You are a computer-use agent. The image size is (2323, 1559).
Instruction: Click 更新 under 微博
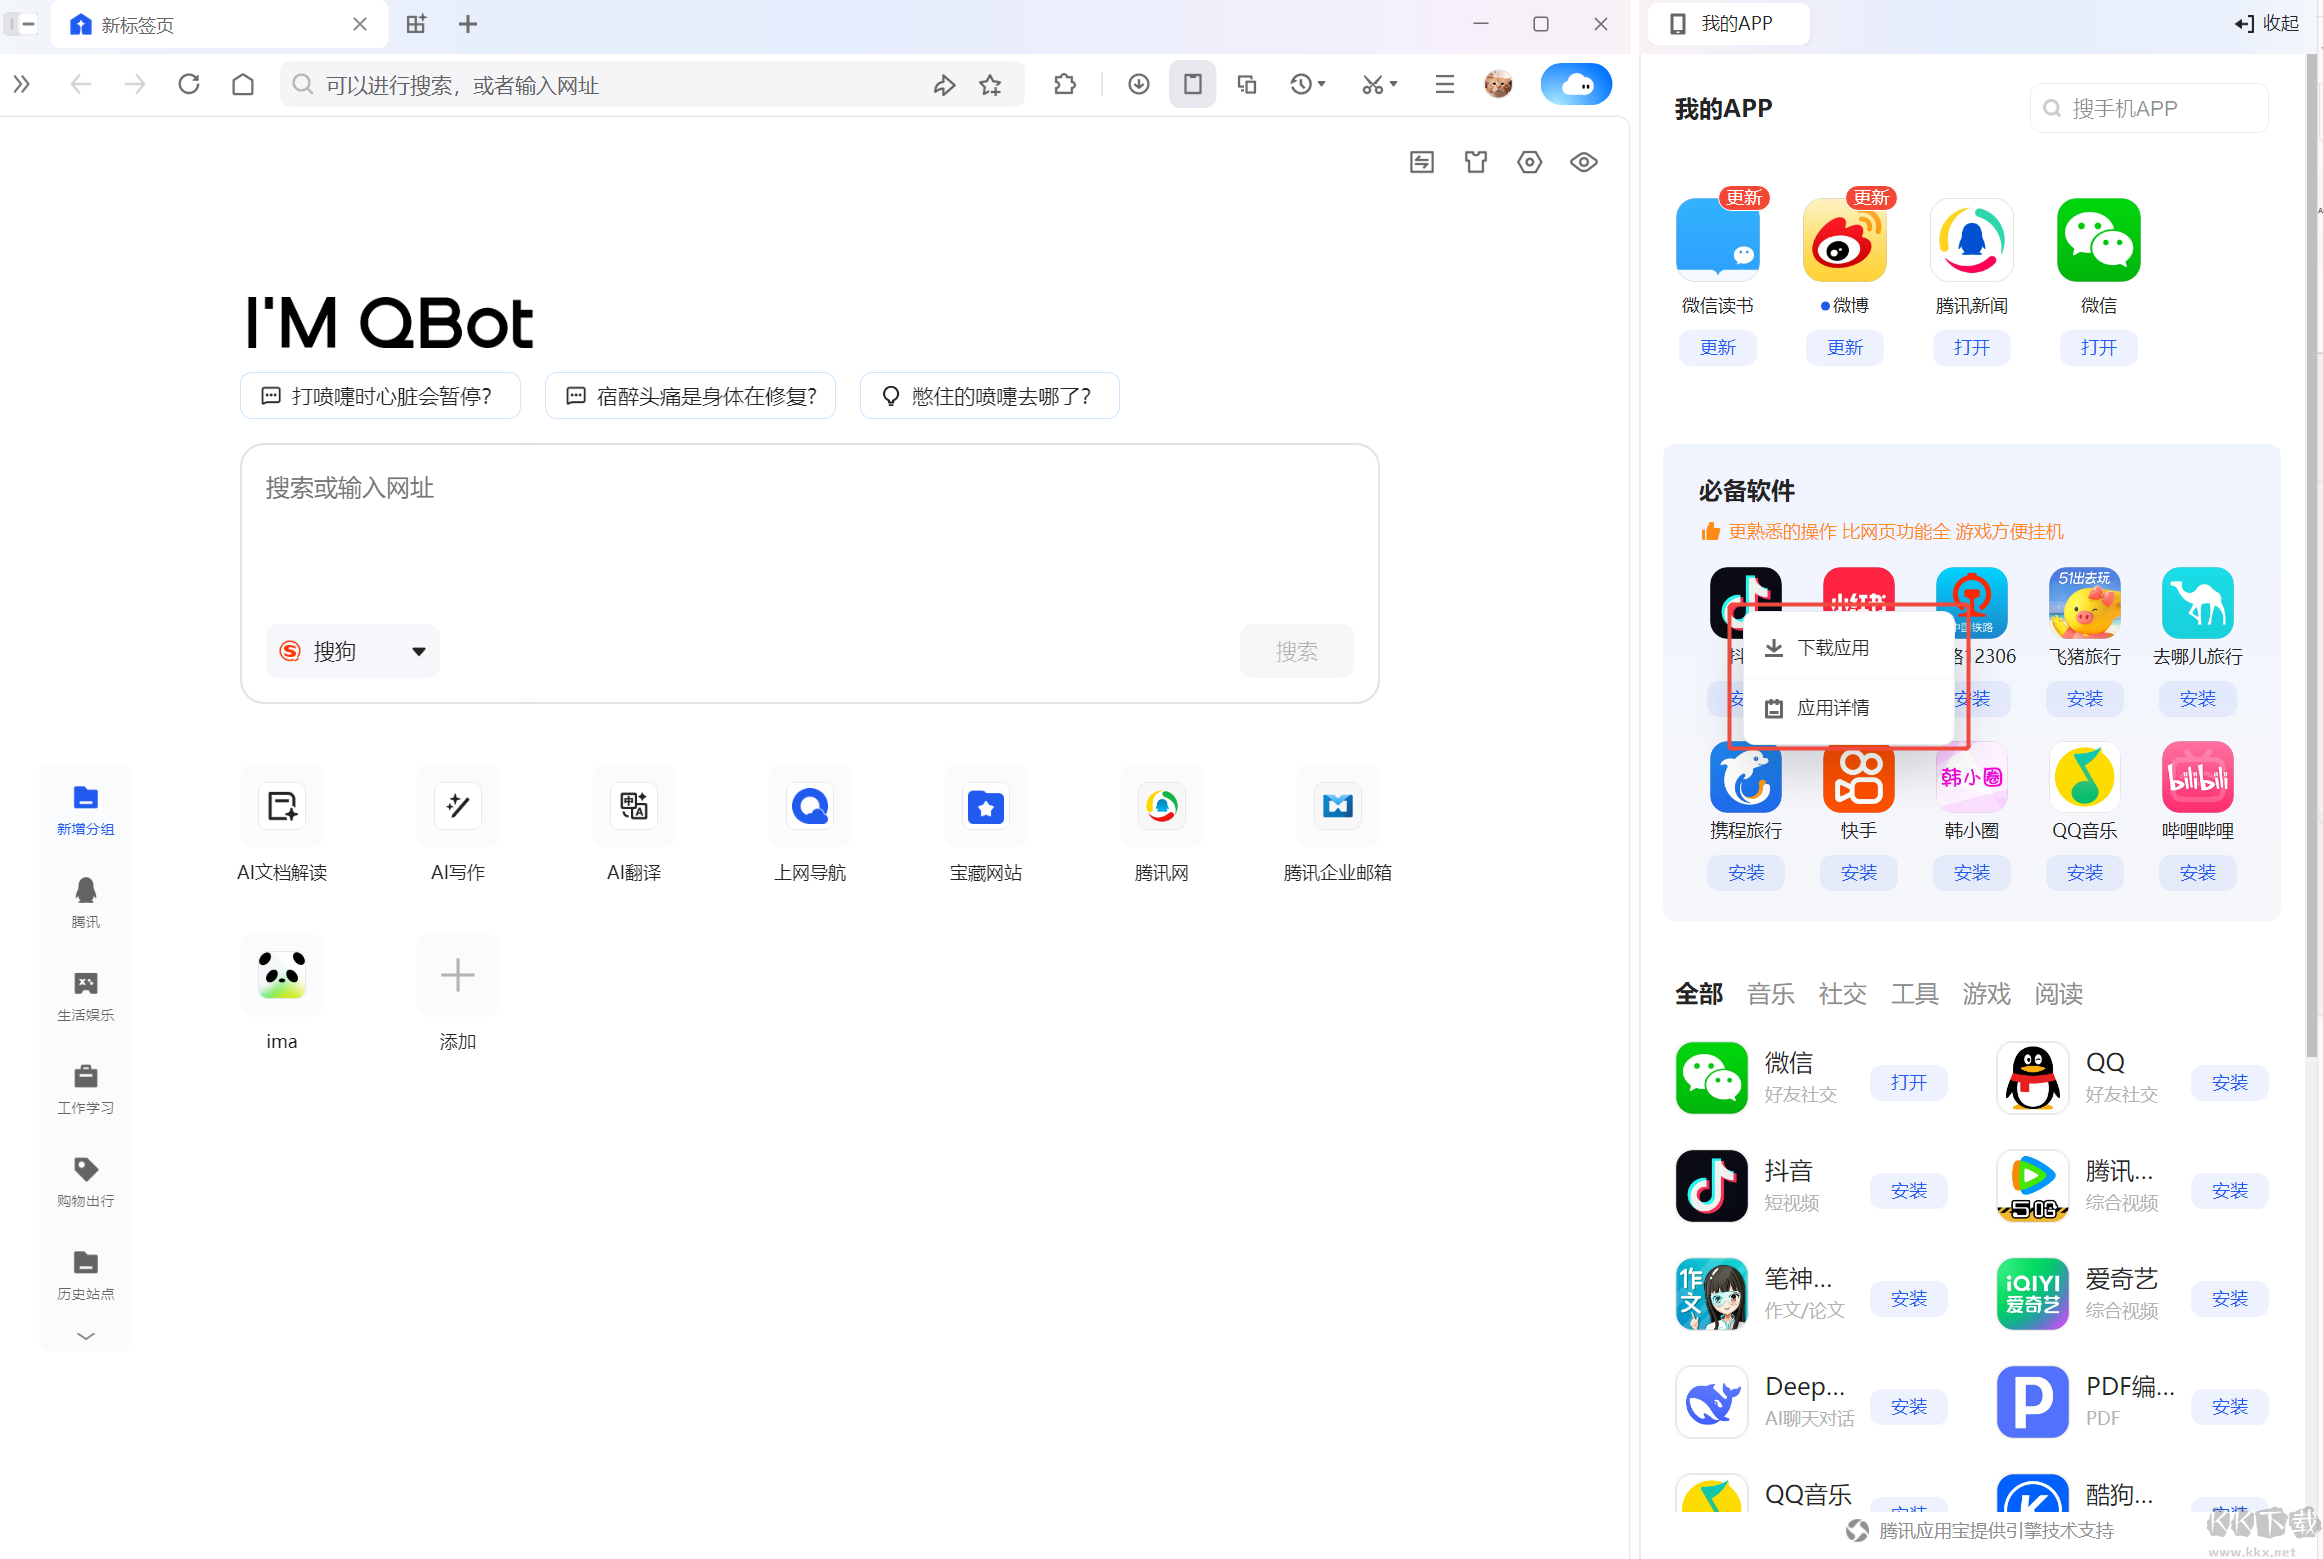click(1844, 347)
